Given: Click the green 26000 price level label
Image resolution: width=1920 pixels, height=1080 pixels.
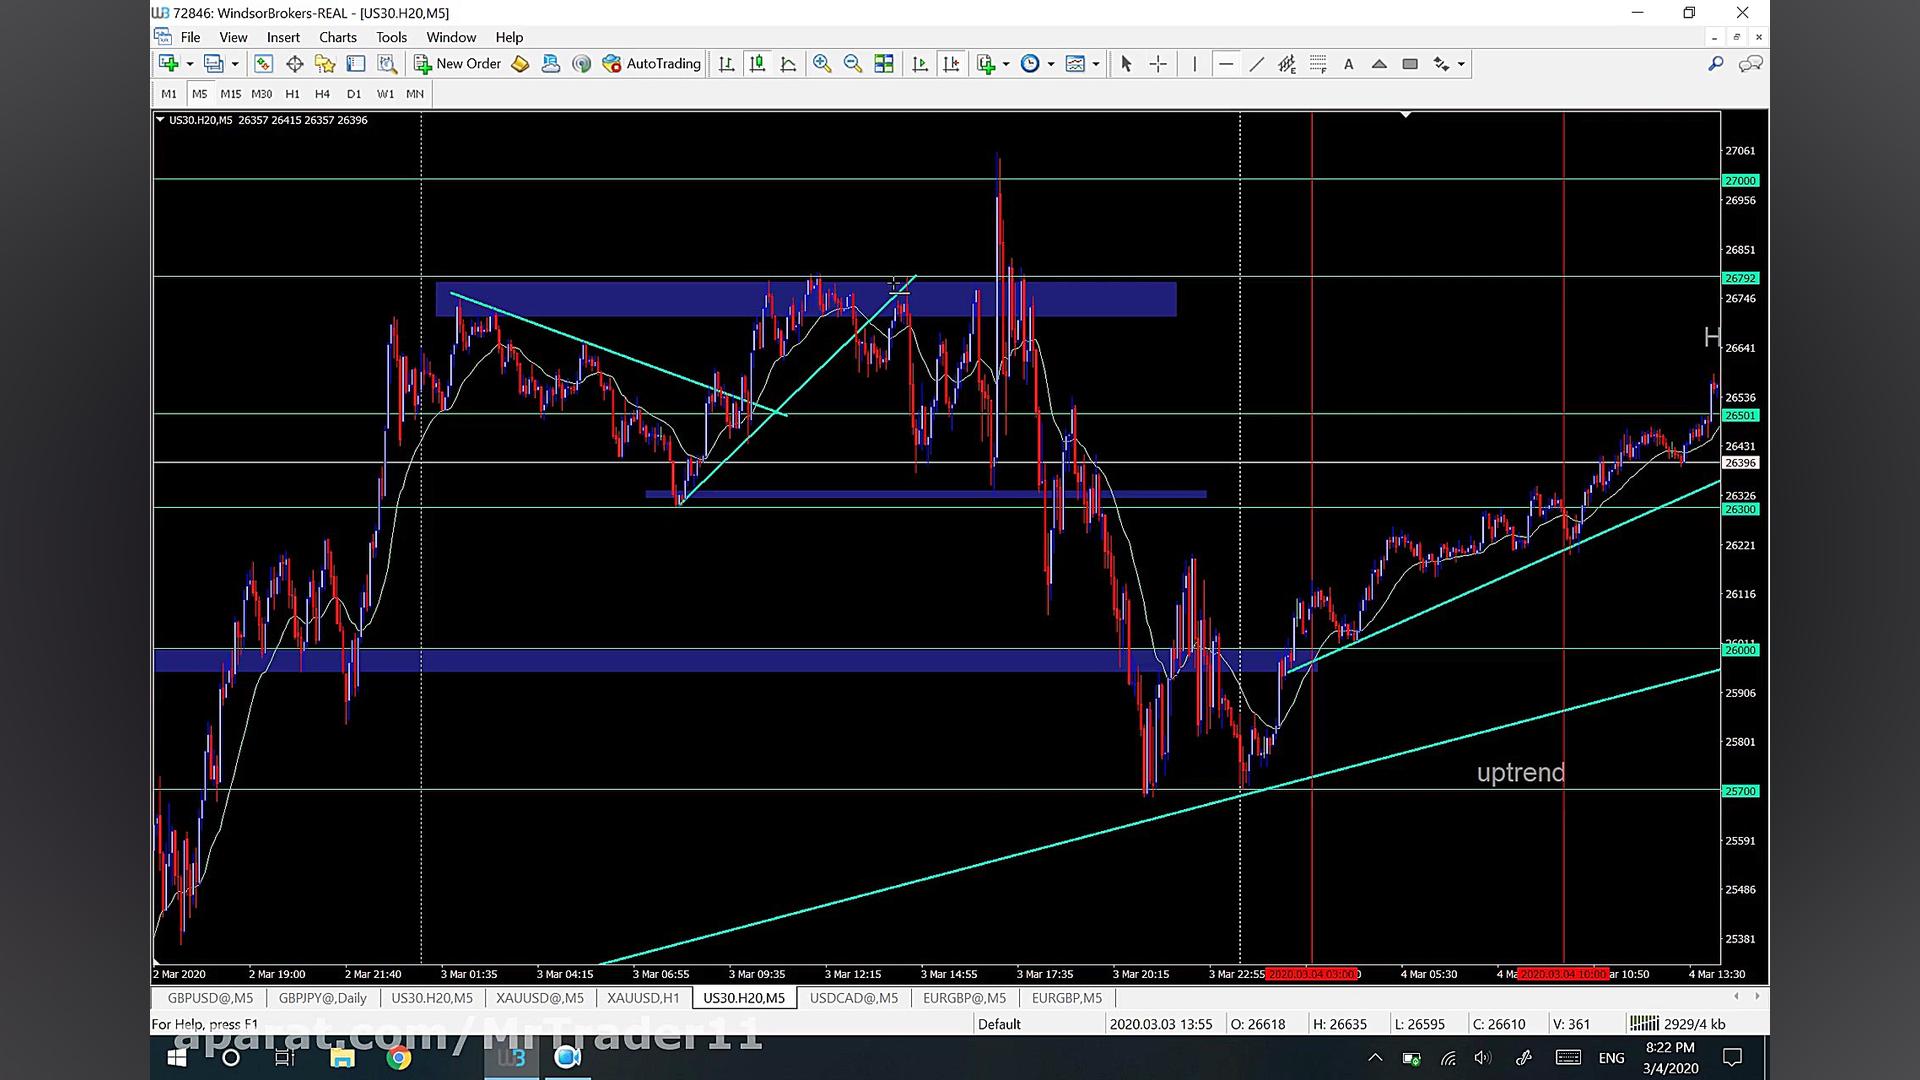Looking at the screenshot, I should point(1740,650).
